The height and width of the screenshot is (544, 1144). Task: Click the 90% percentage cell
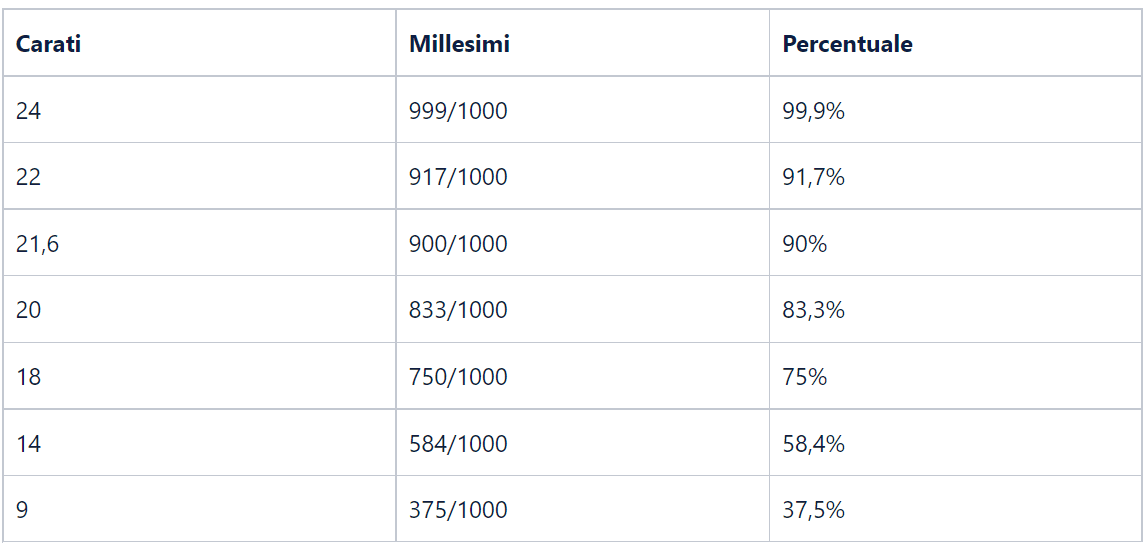coord(805,244)
